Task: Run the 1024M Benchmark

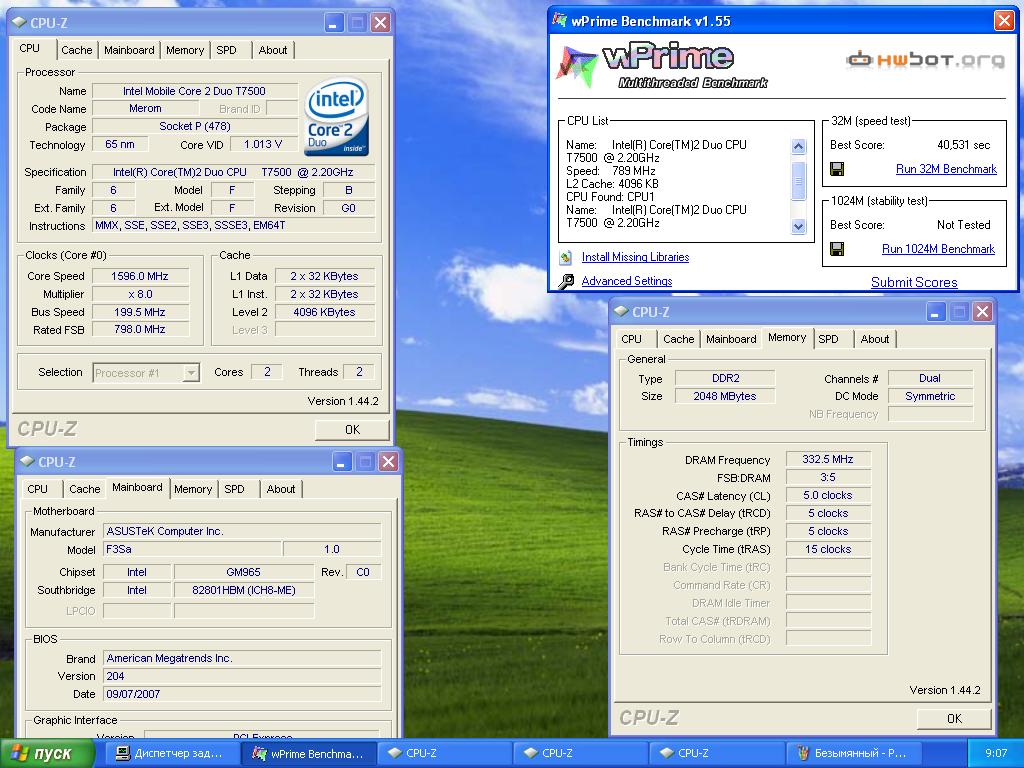Action: click(938, 249)
